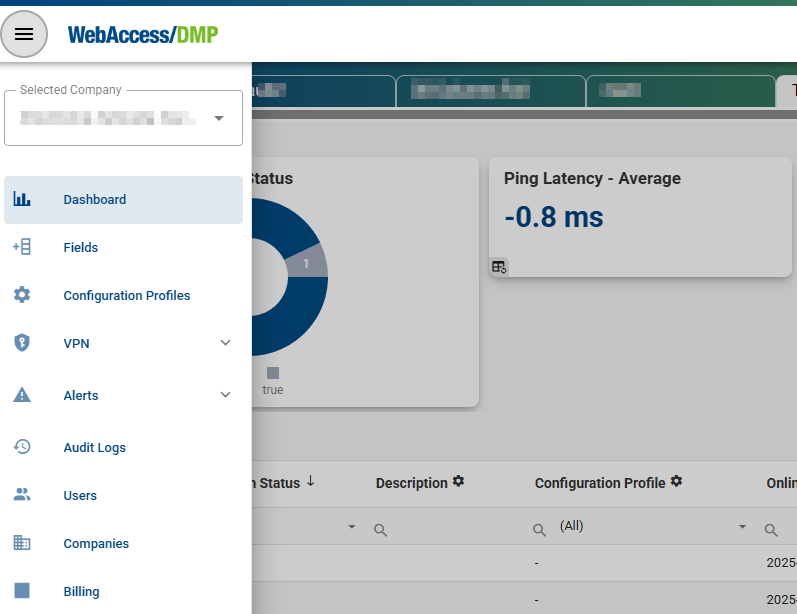Click the Configuration Profile column settings gear
This screenshot has width=797, height=614.
676,482
